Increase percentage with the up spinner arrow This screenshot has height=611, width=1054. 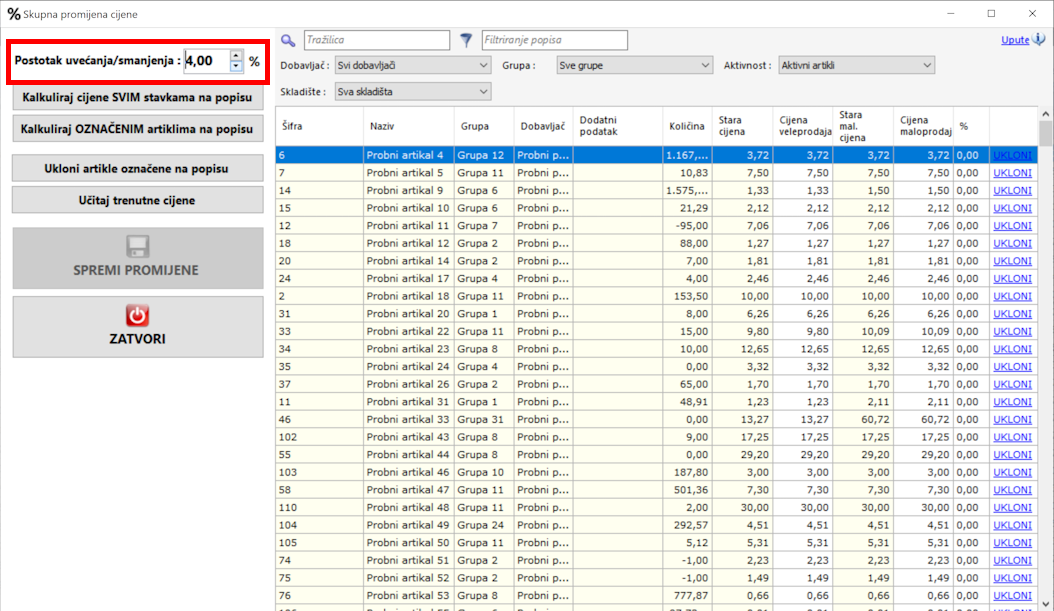pyautogui.click(x=236, y=55)
